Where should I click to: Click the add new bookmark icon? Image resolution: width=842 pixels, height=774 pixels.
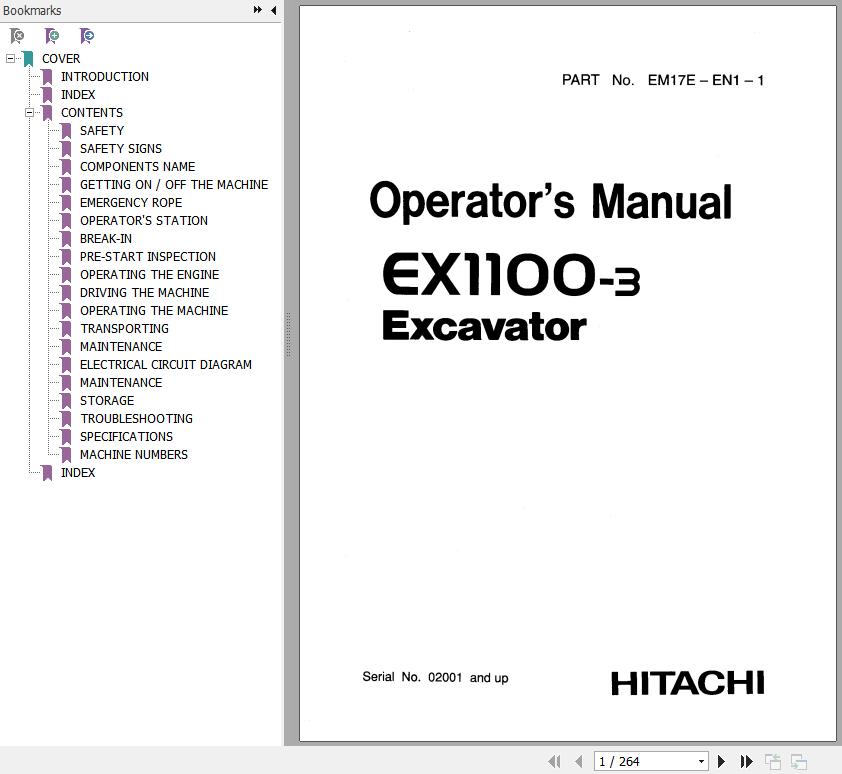[52, 36]
